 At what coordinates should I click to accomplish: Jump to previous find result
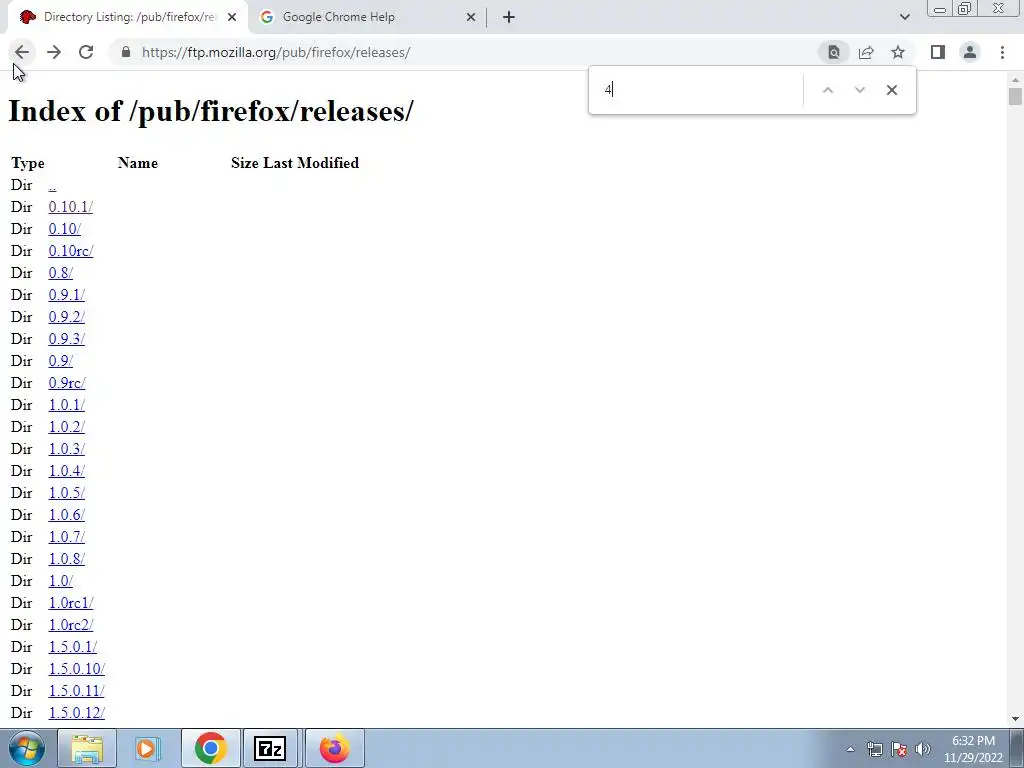[827, 90]
